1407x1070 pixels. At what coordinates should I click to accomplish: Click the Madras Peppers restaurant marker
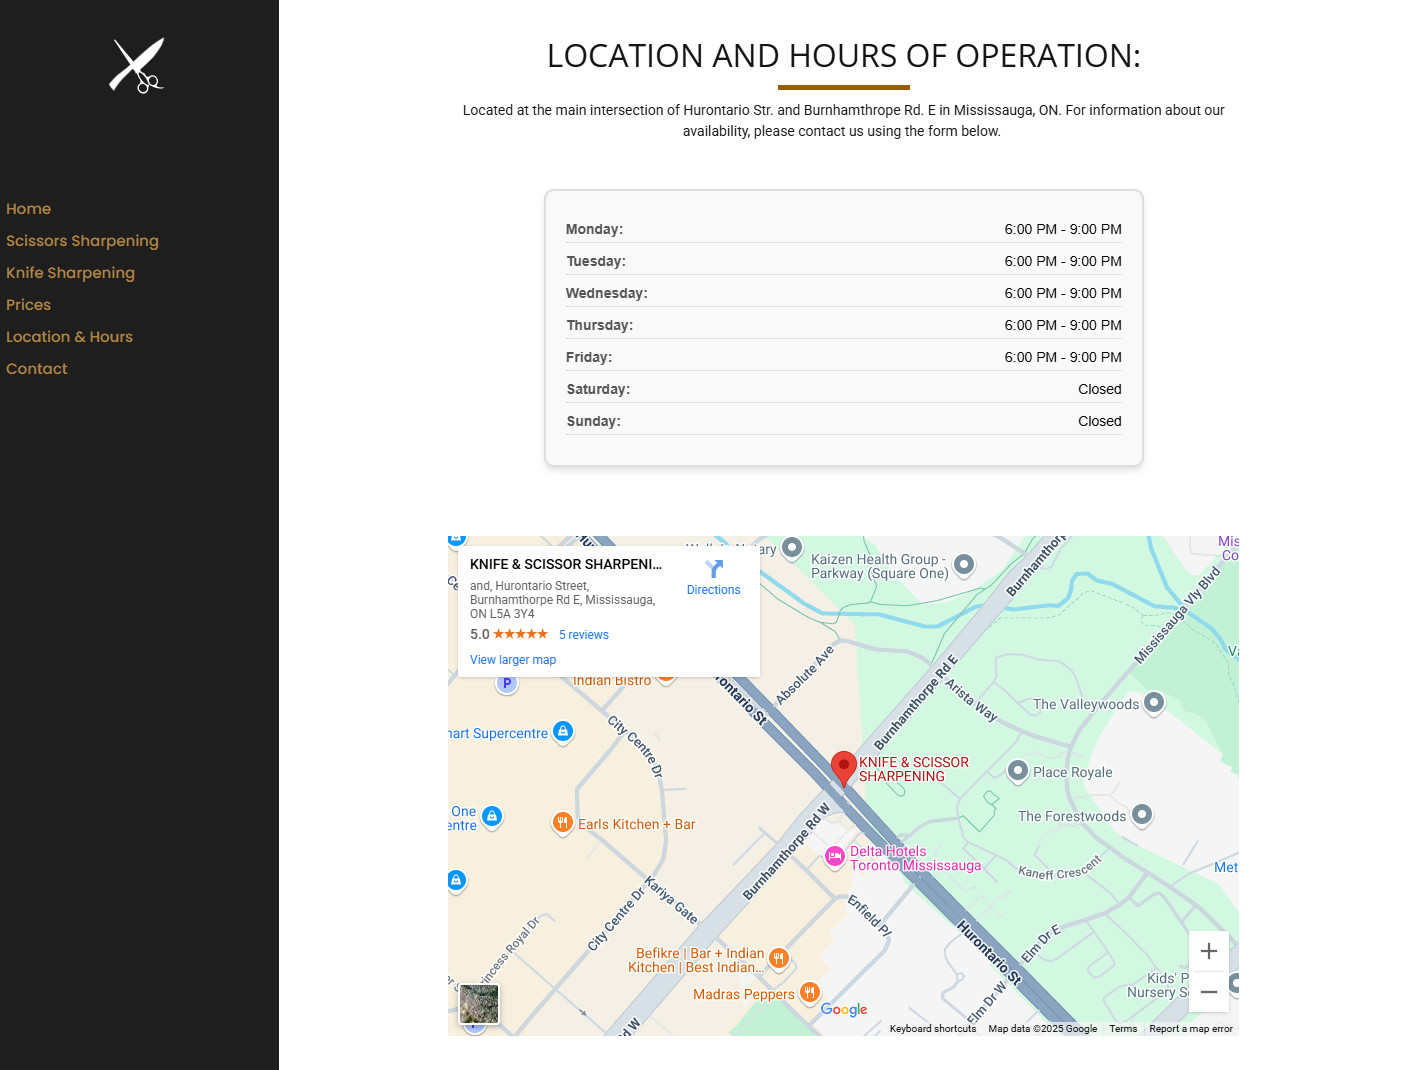click(810, 992)
